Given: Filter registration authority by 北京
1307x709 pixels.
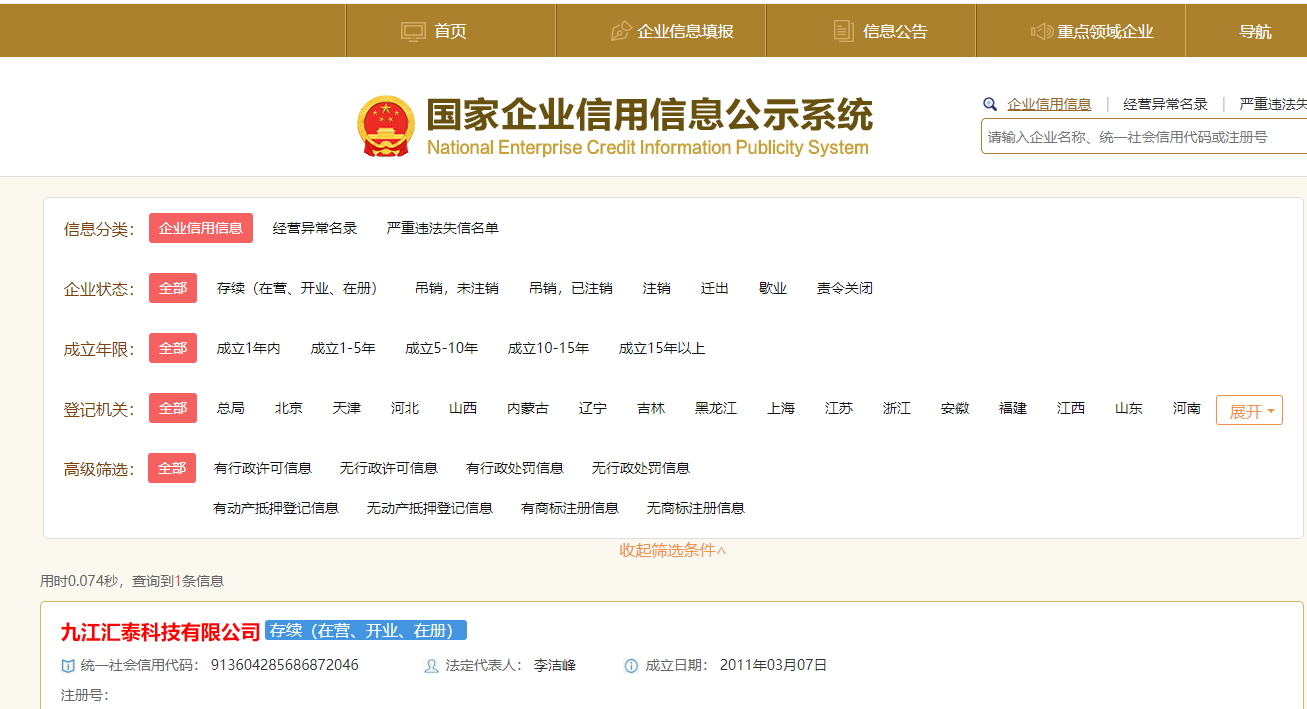Looking at the screenshot, I should pyautogui.click(x=289, y=408).
